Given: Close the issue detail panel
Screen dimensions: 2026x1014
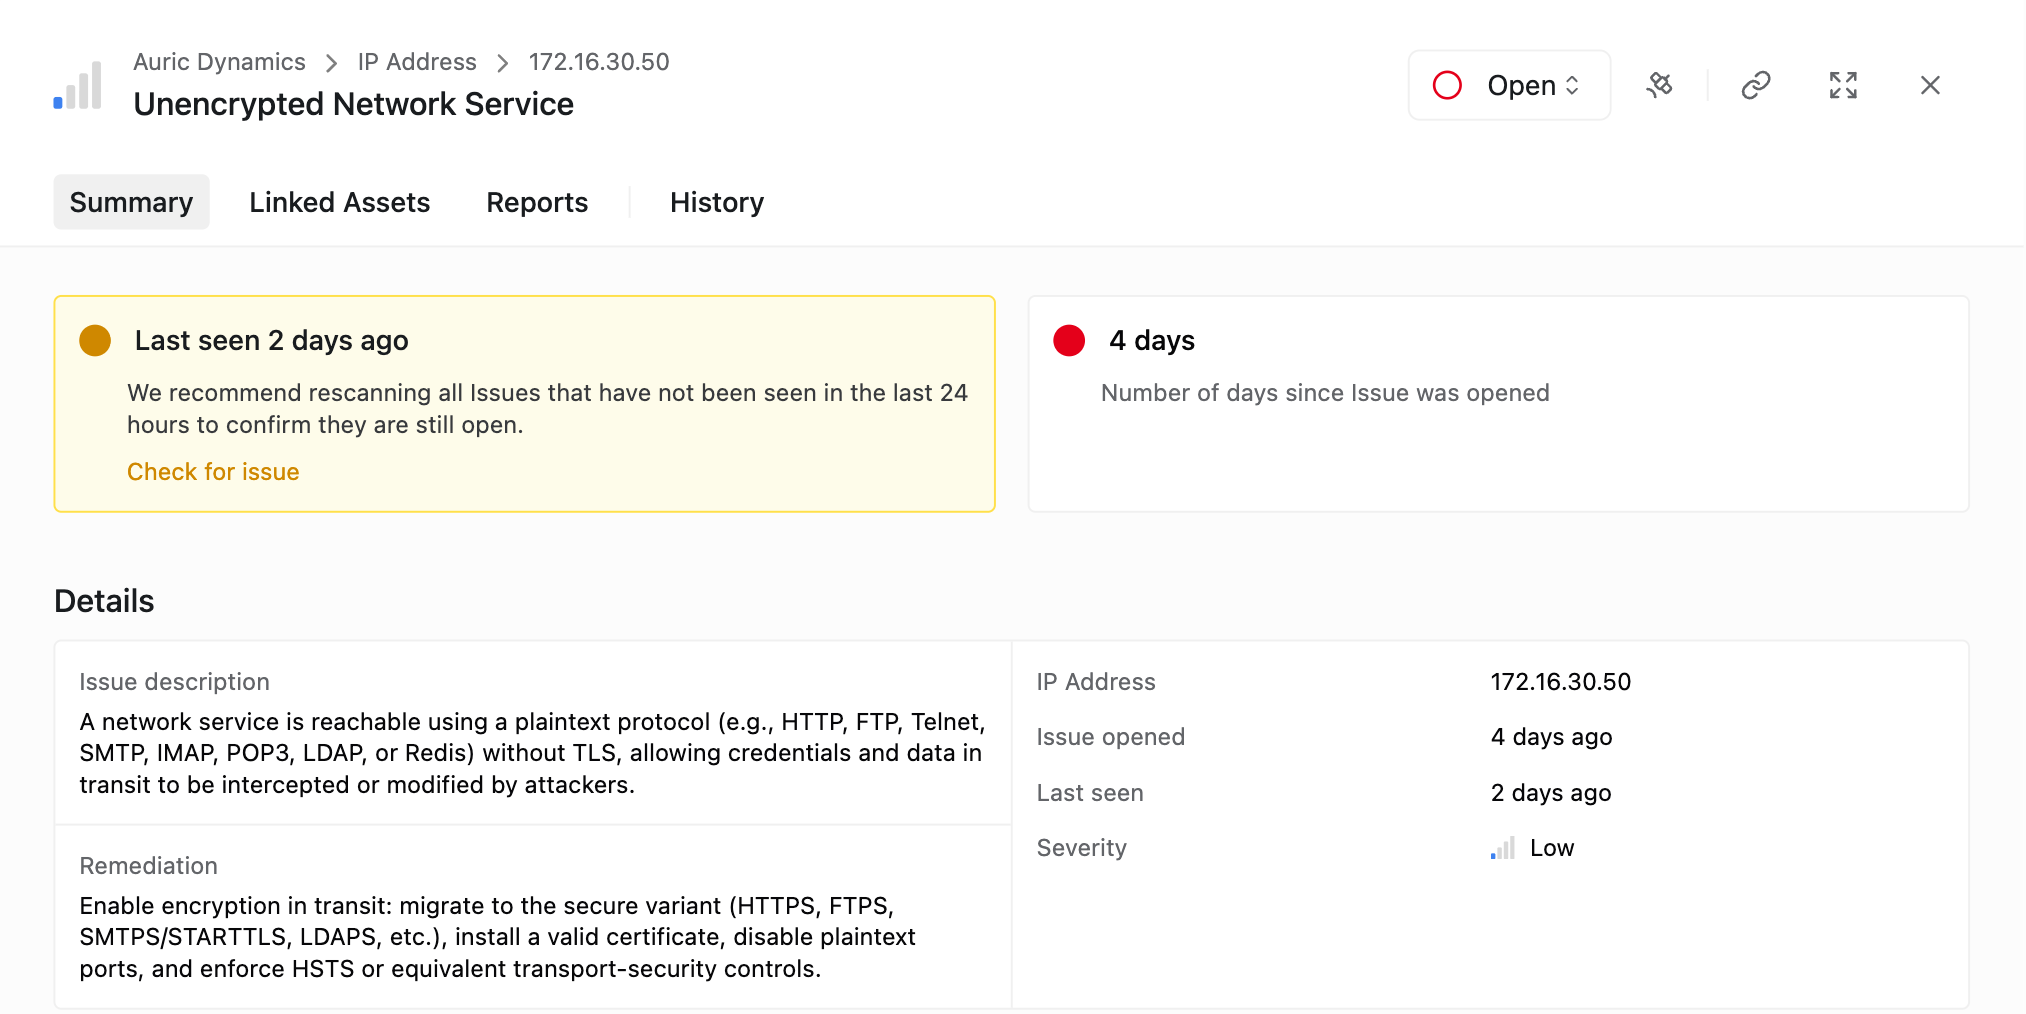Looking at the screenshot, I should 1929,85.
